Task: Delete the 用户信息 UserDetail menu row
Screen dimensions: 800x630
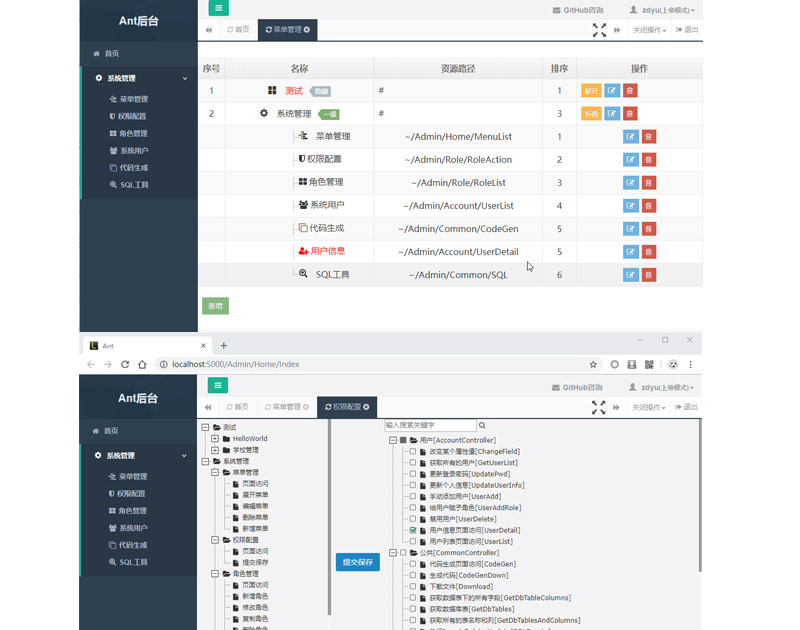Action: point(648,252)
